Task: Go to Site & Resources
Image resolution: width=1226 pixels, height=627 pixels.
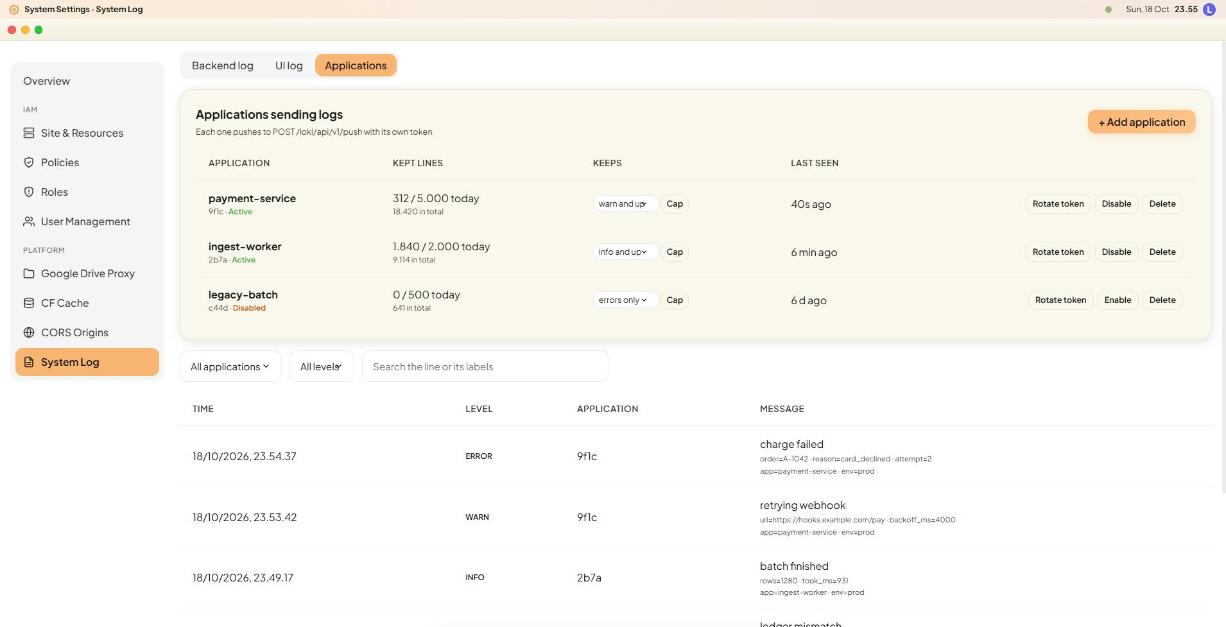Action: 87,133
